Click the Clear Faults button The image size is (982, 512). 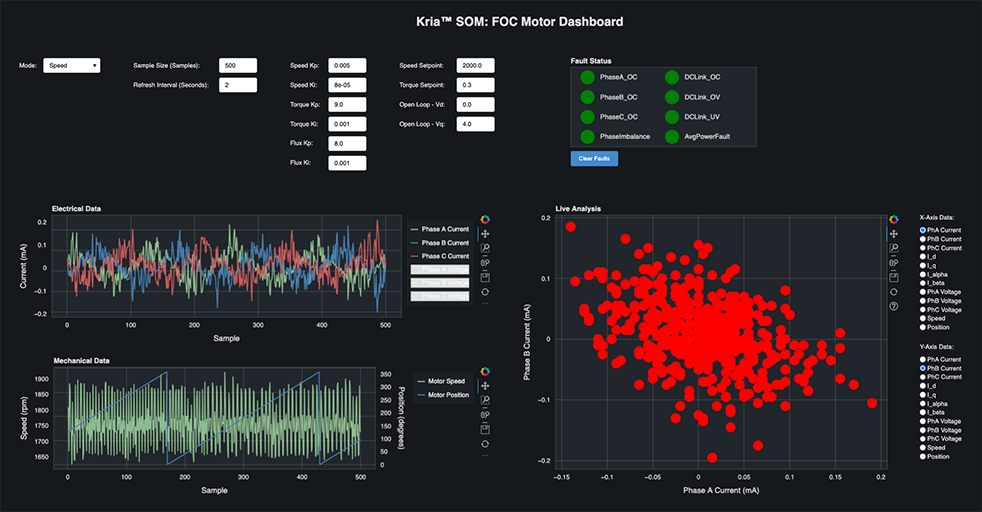[x=594, y=159]
